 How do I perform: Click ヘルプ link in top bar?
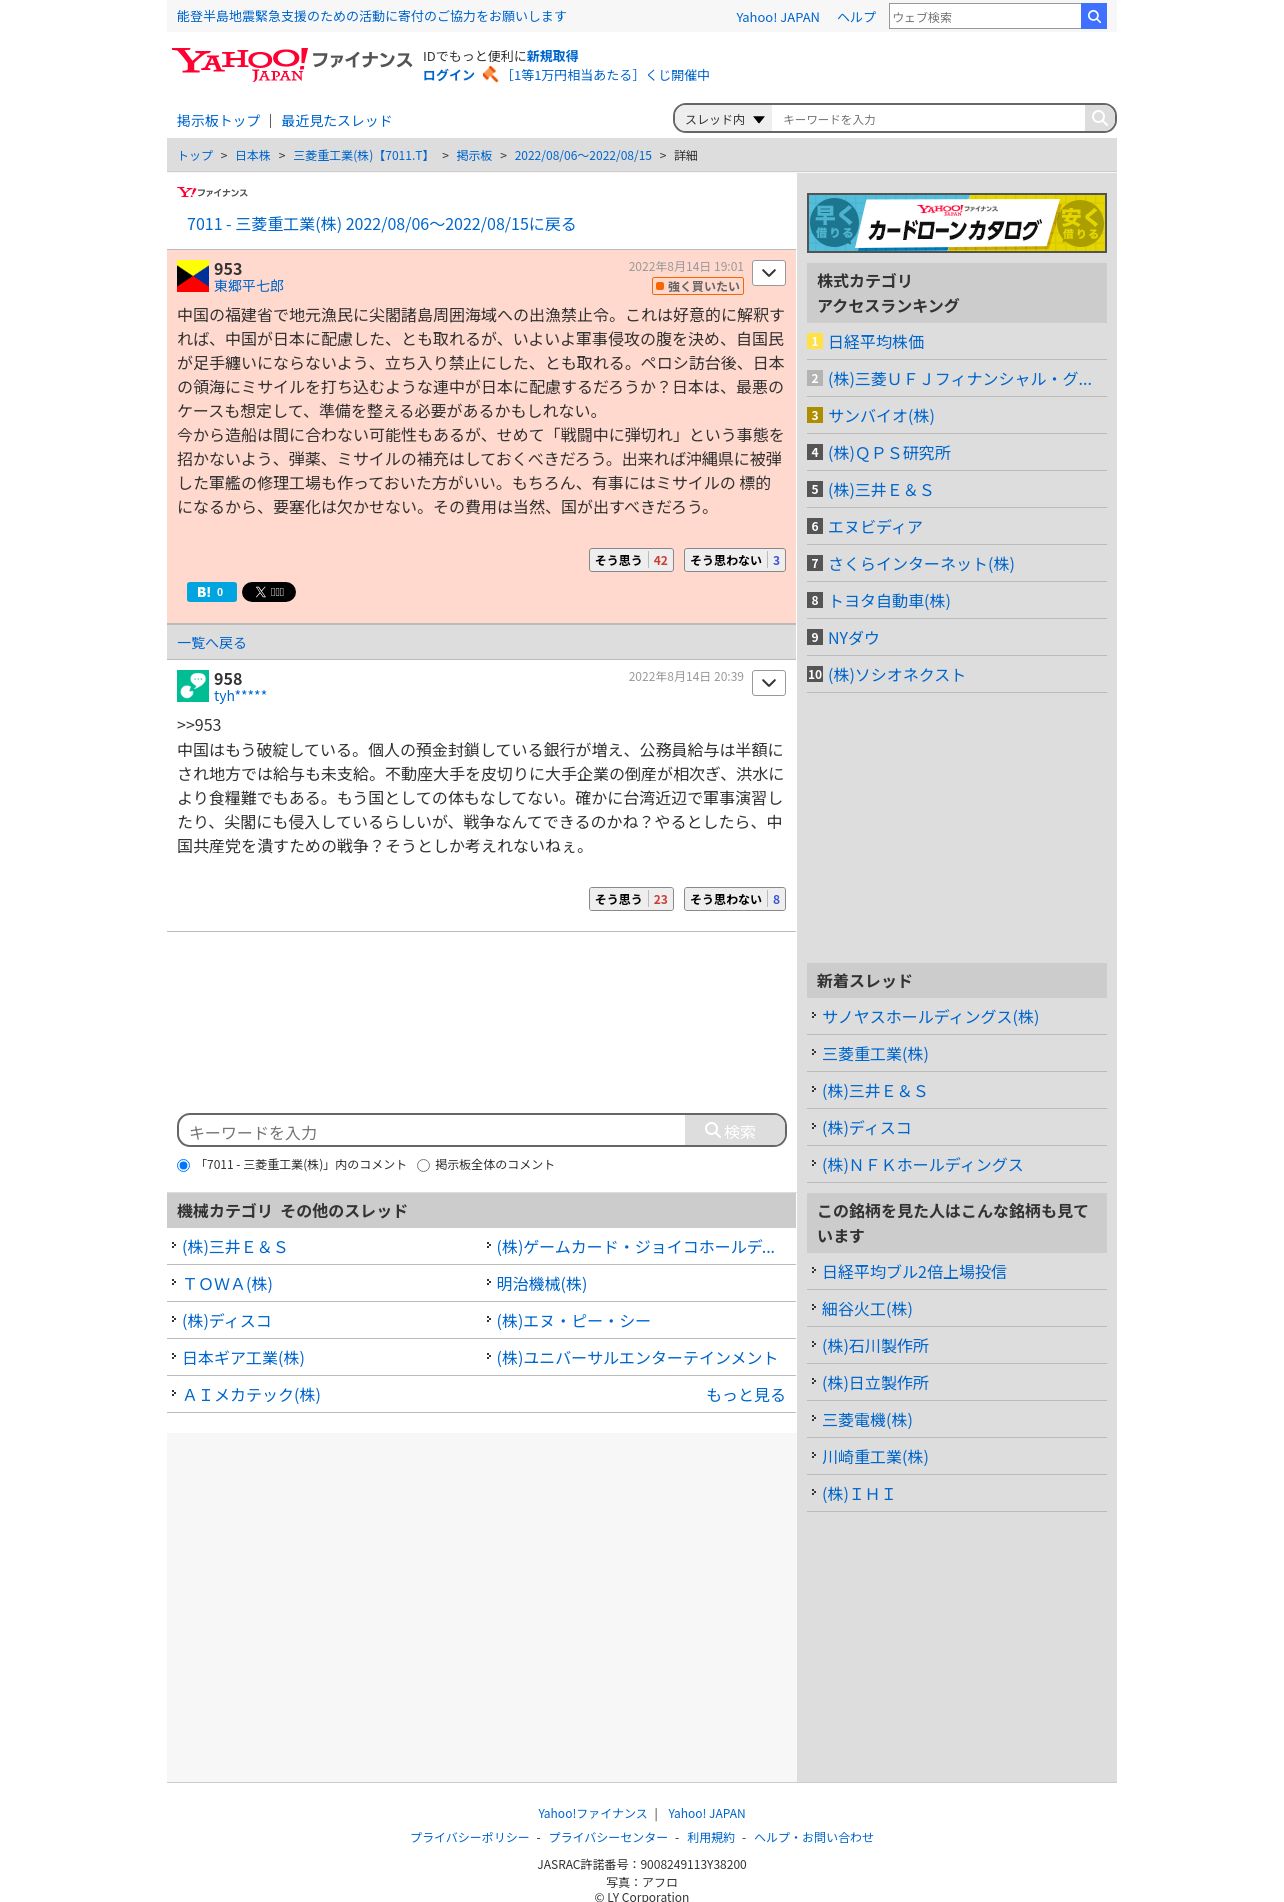(x=856, y=17)
